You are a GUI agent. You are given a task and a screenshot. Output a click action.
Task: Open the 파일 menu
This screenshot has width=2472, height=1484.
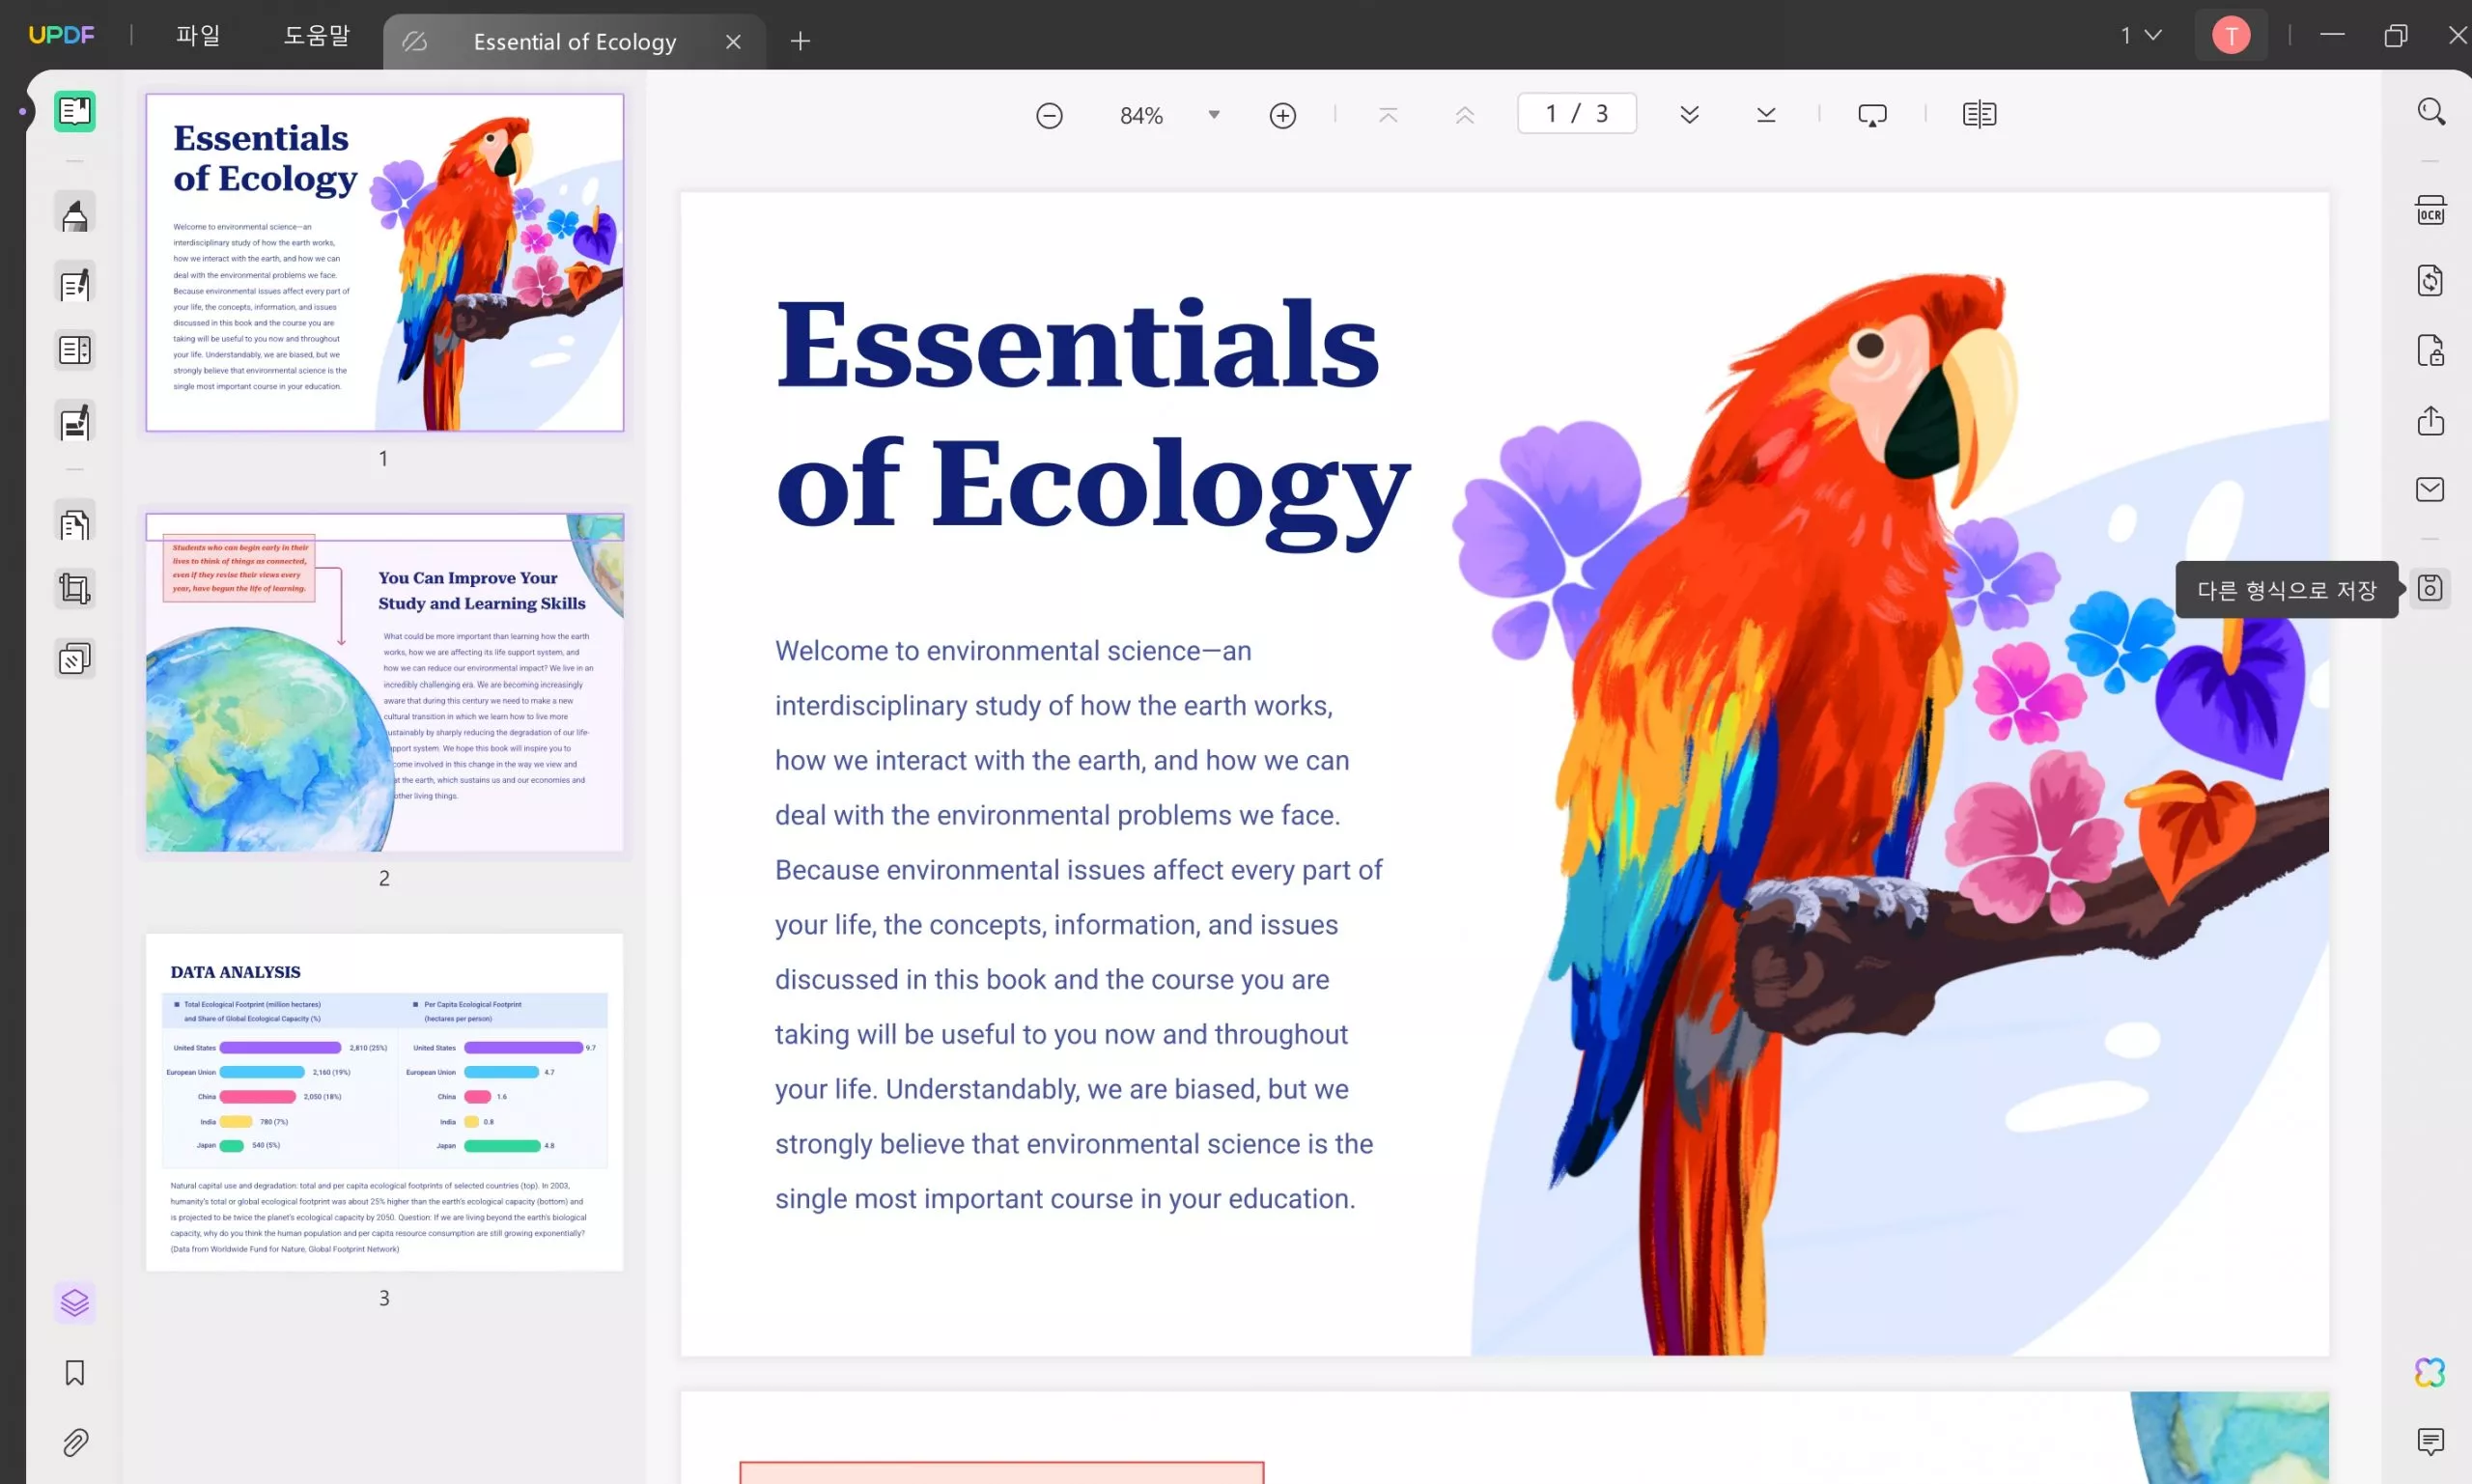click(x=198, y=35)
